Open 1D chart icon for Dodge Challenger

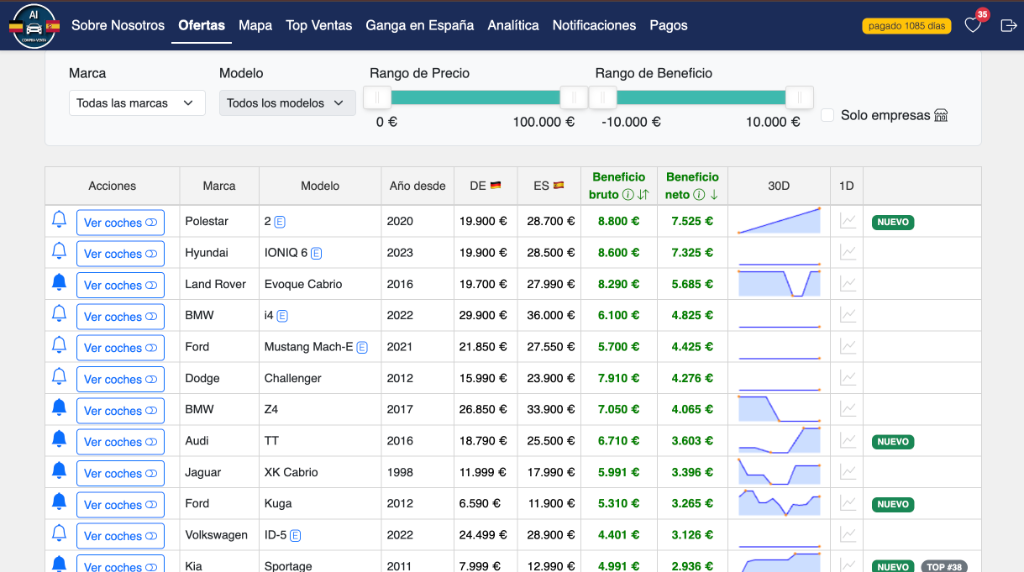(847, 378)
